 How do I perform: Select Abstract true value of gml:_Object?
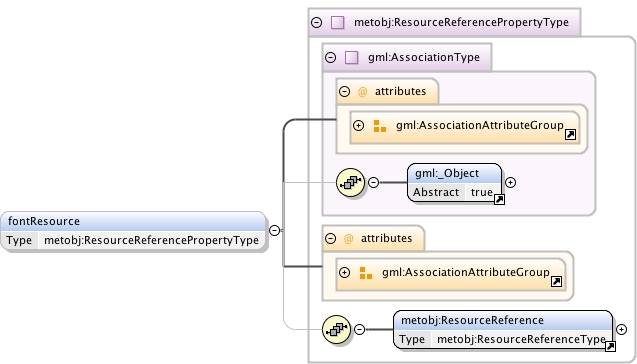pos(481,192)
